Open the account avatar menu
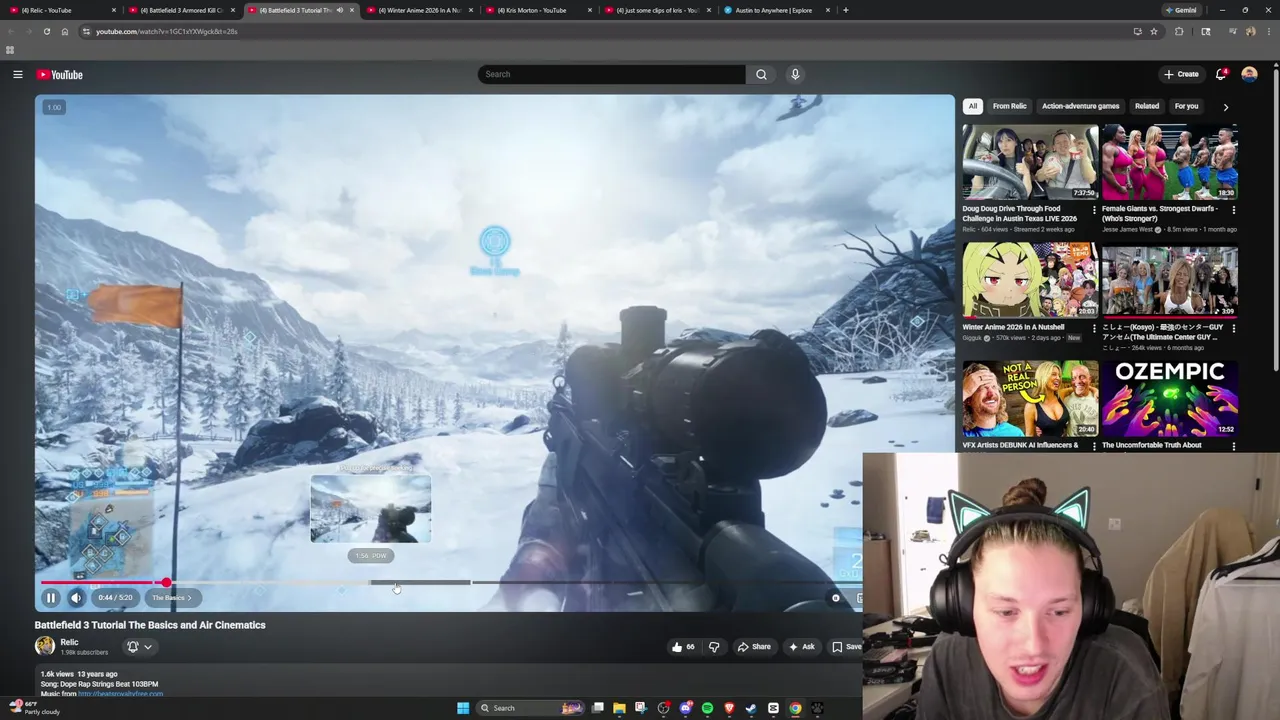The height and width of the screenshot is (720, 1280). coord(1249,74)
